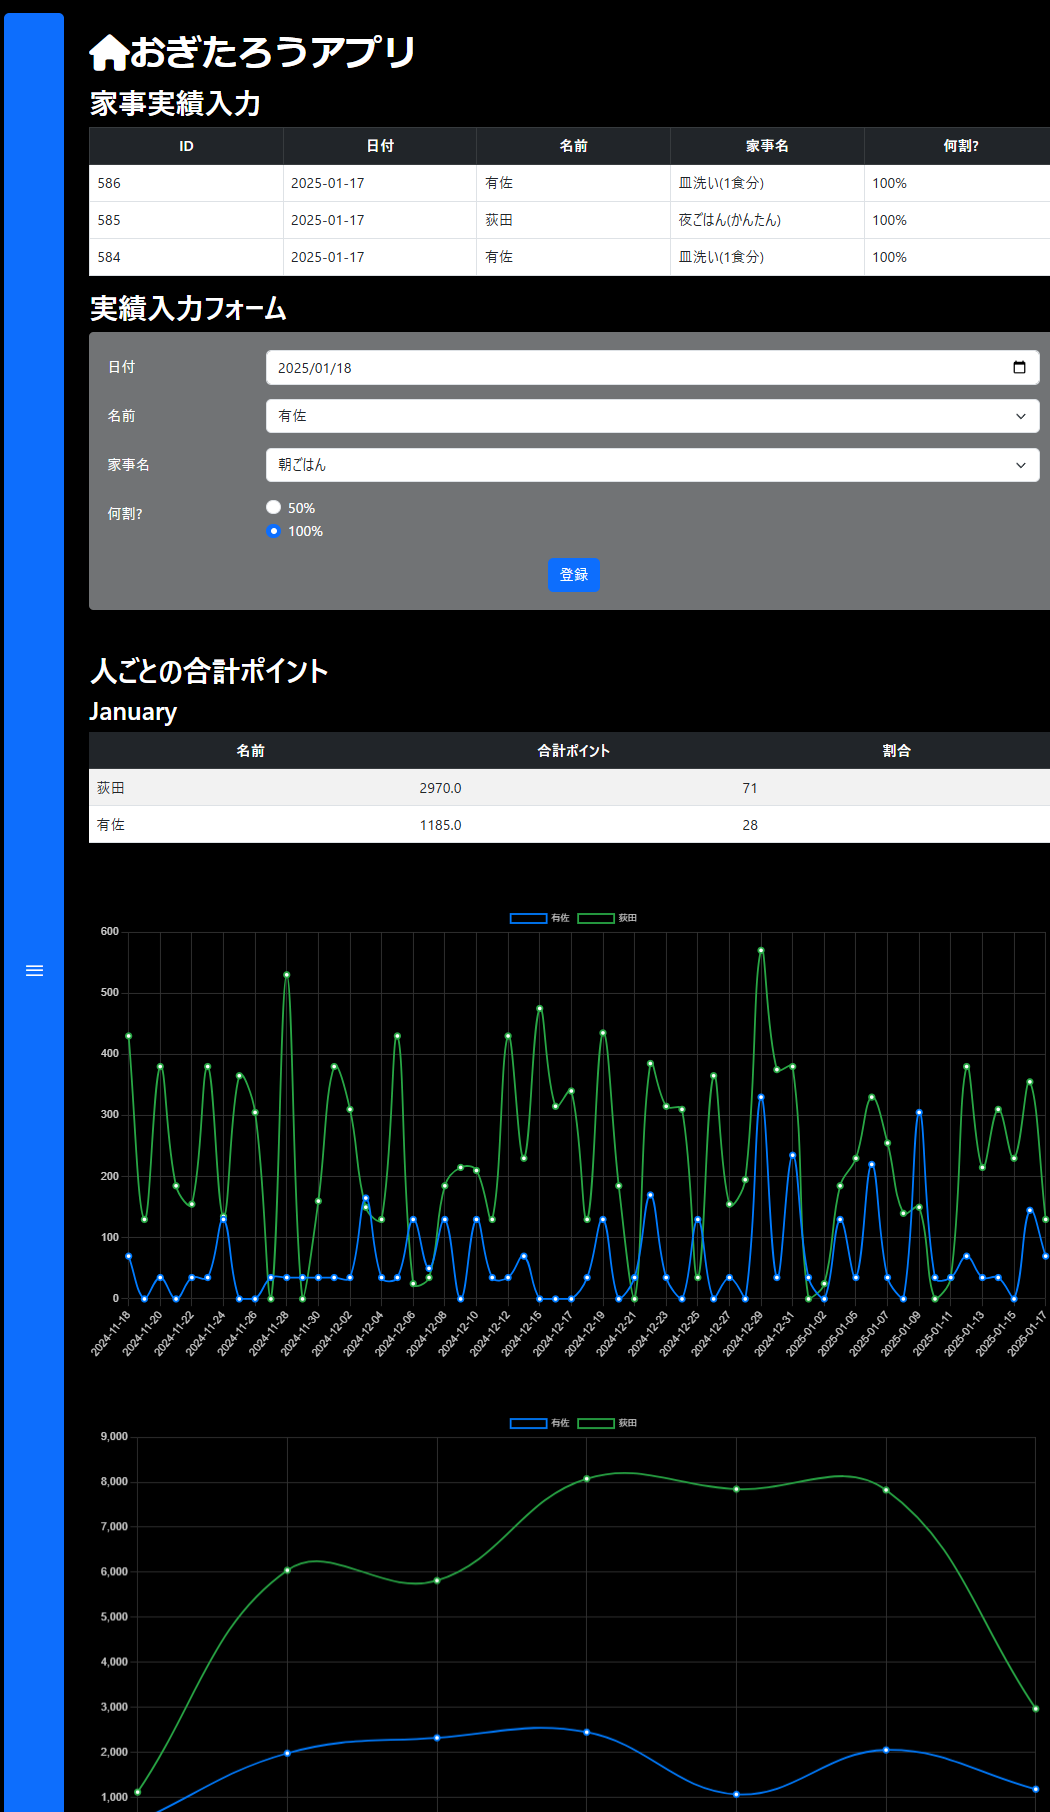
Task: Click 有佐 row in monthly points table
Action: pyautogui.click(x=569, y=825)
